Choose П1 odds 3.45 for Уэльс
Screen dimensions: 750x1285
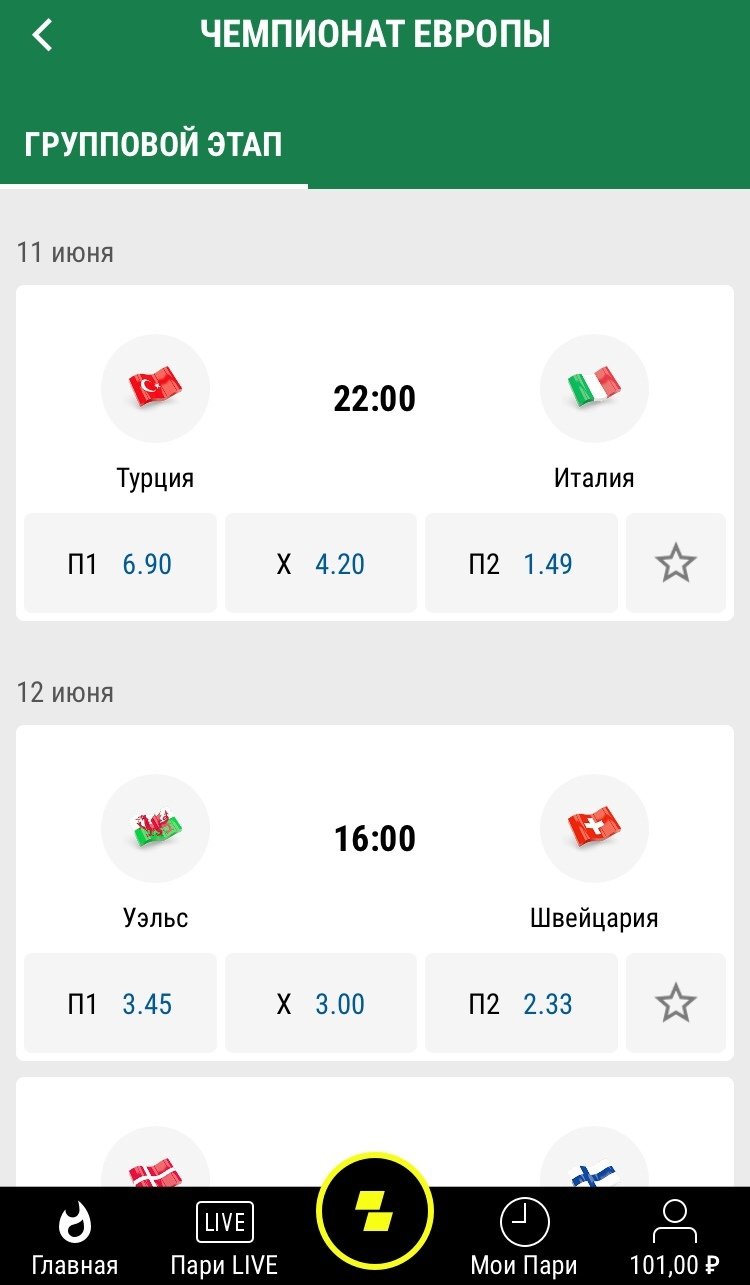[120, 1003]
